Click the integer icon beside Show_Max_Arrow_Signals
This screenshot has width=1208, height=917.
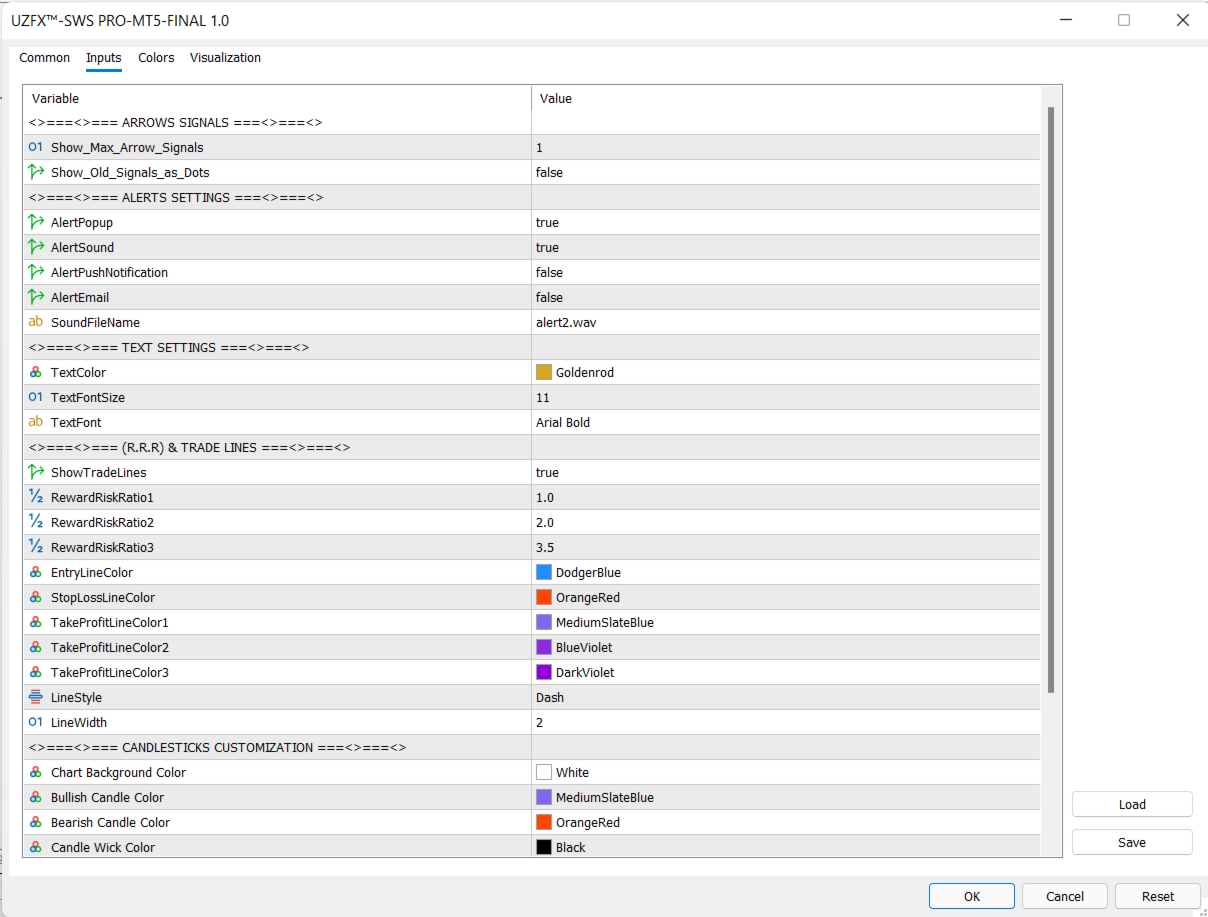(x=36, y=147)
